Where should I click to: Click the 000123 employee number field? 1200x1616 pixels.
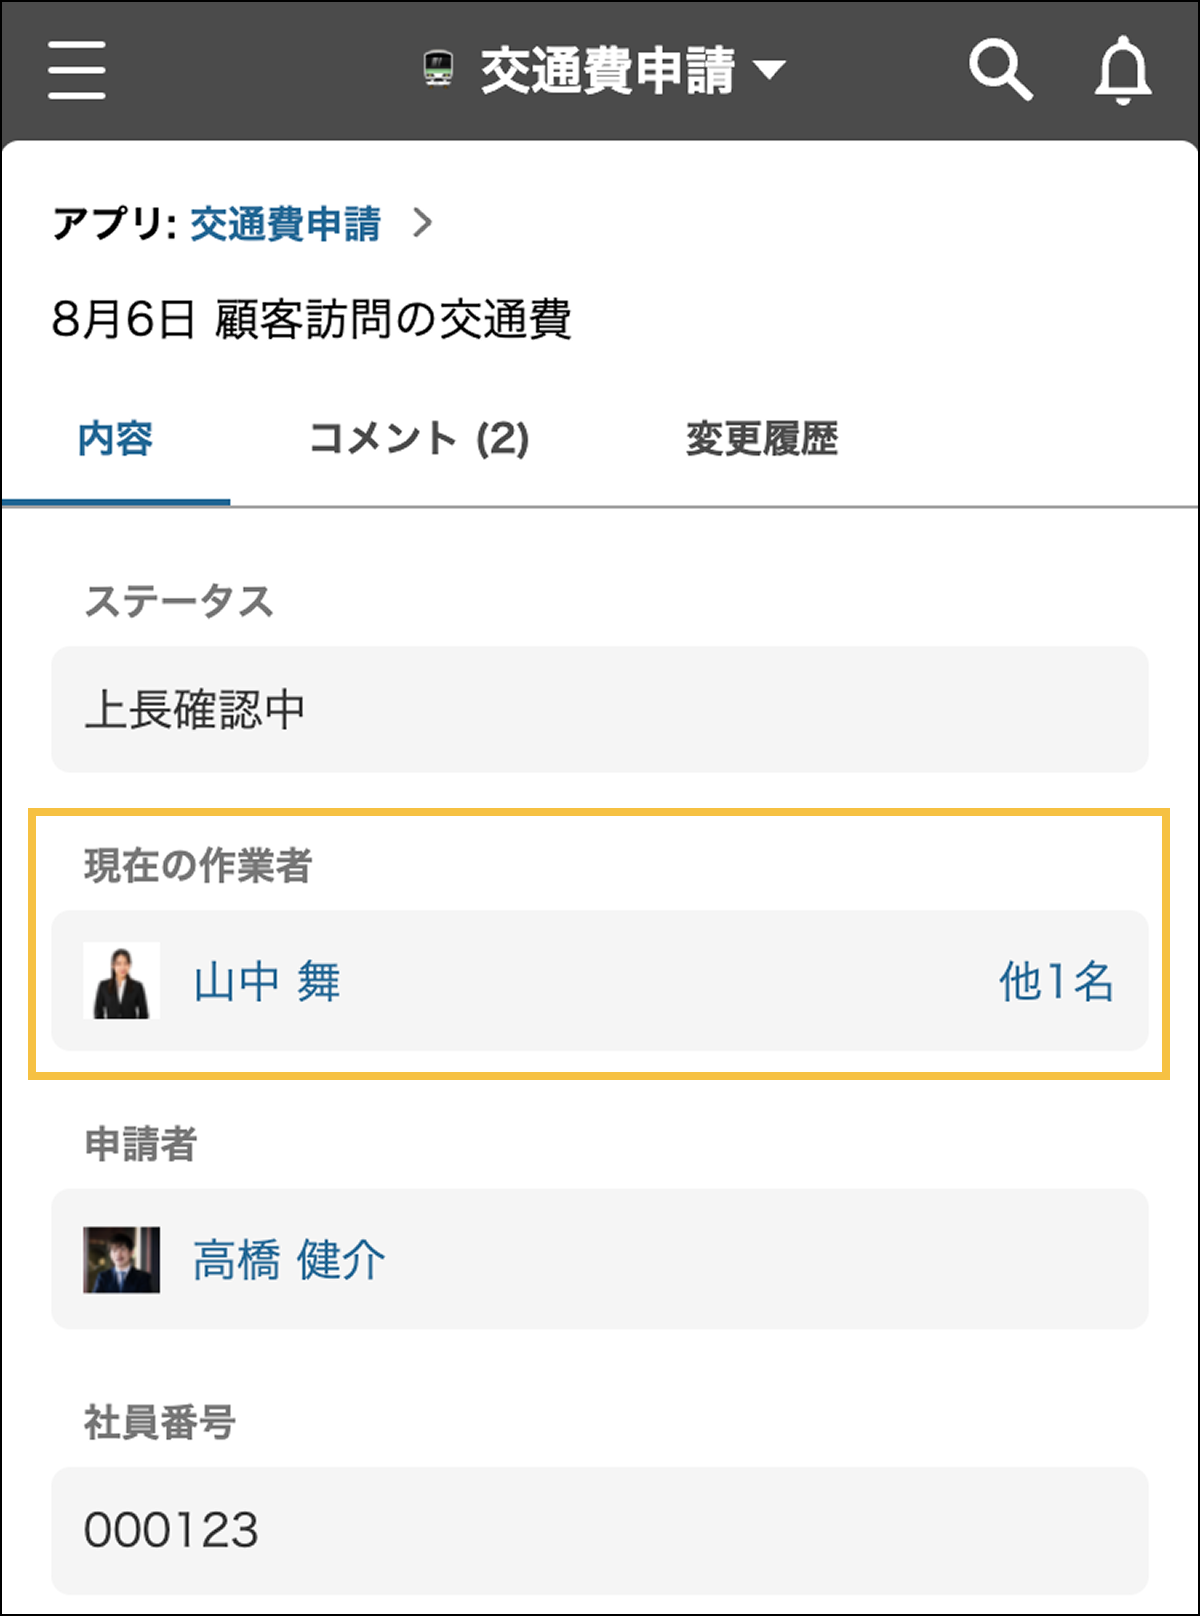[599, 1529]
